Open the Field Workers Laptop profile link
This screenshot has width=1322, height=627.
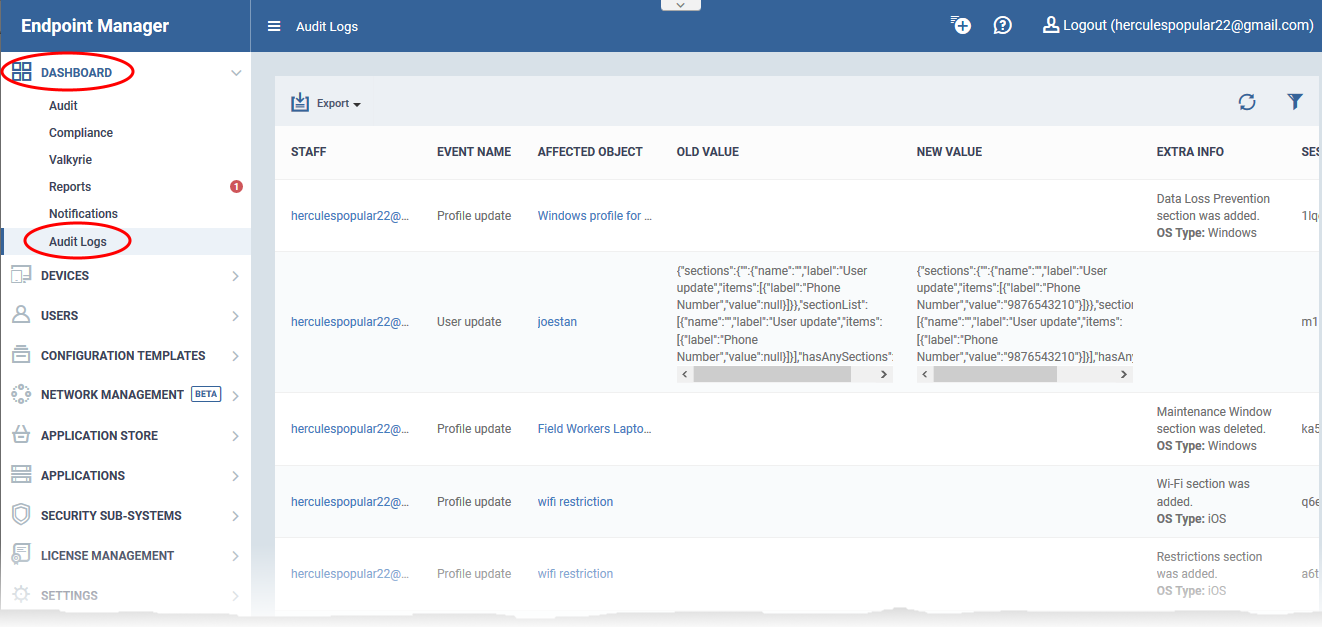[594, 429]
